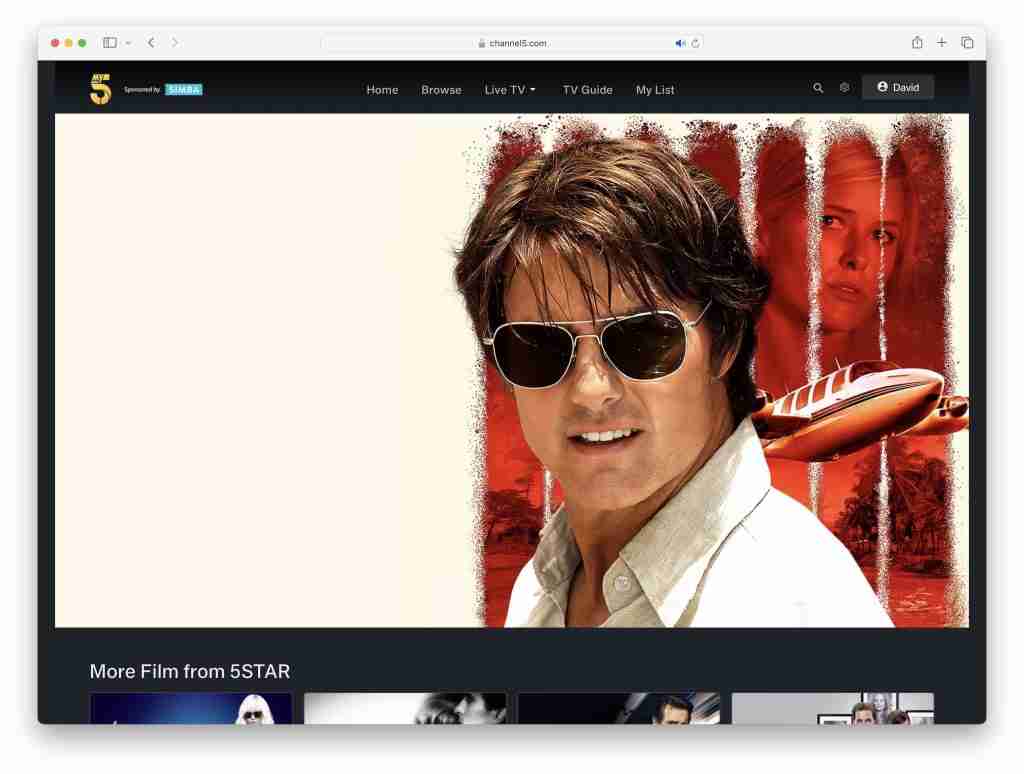Open the fourth film thumbnail with picture frames
Screen dimensions: 1024x774
coord(833,708)
